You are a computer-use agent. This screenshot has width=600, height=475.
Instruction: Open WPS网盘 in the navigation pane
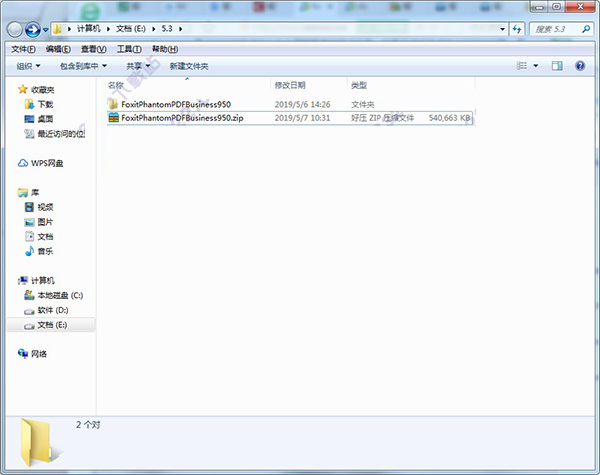click(47, 163)
